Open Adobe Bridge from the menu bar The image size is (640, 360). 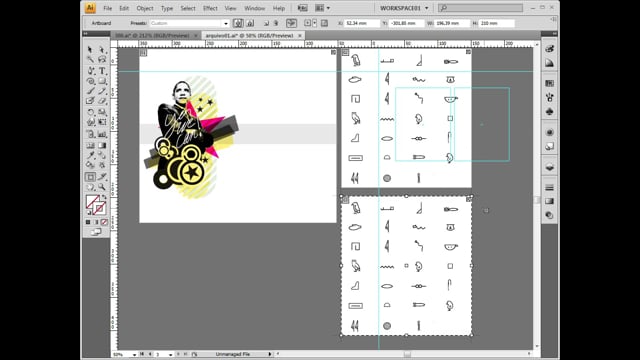tap(302, 8)
